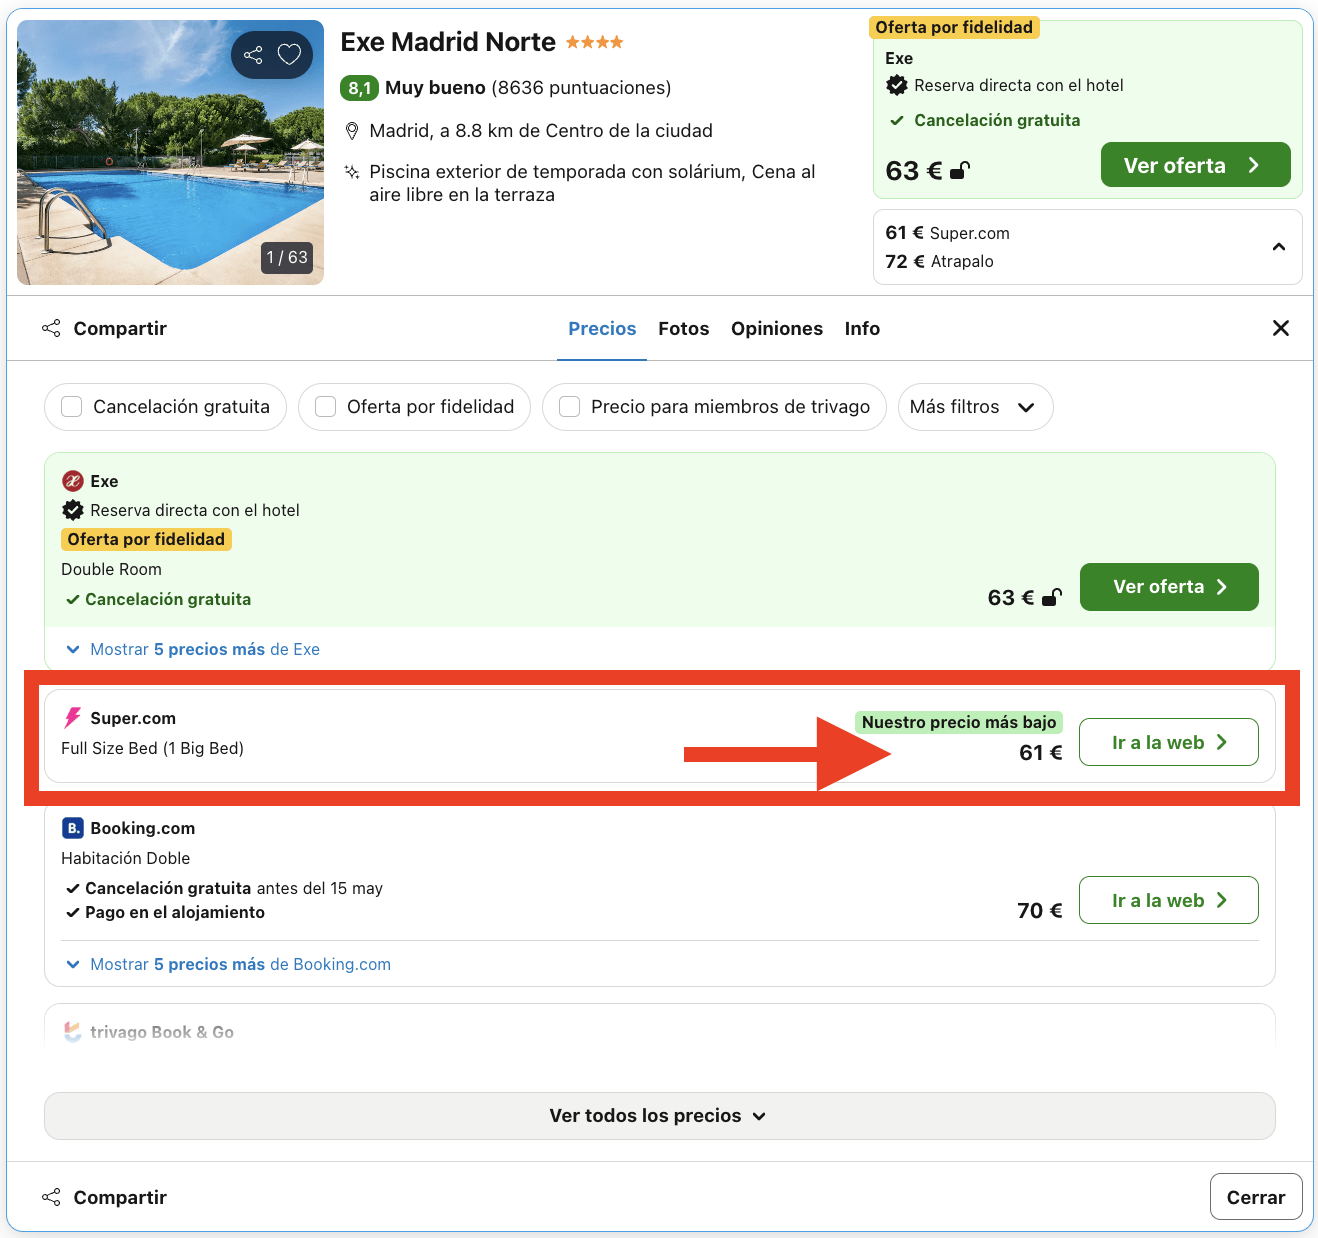Click the location pin icon next to Madrid
Viewport: 1318px width, 1238px height.
coord(352,130)
